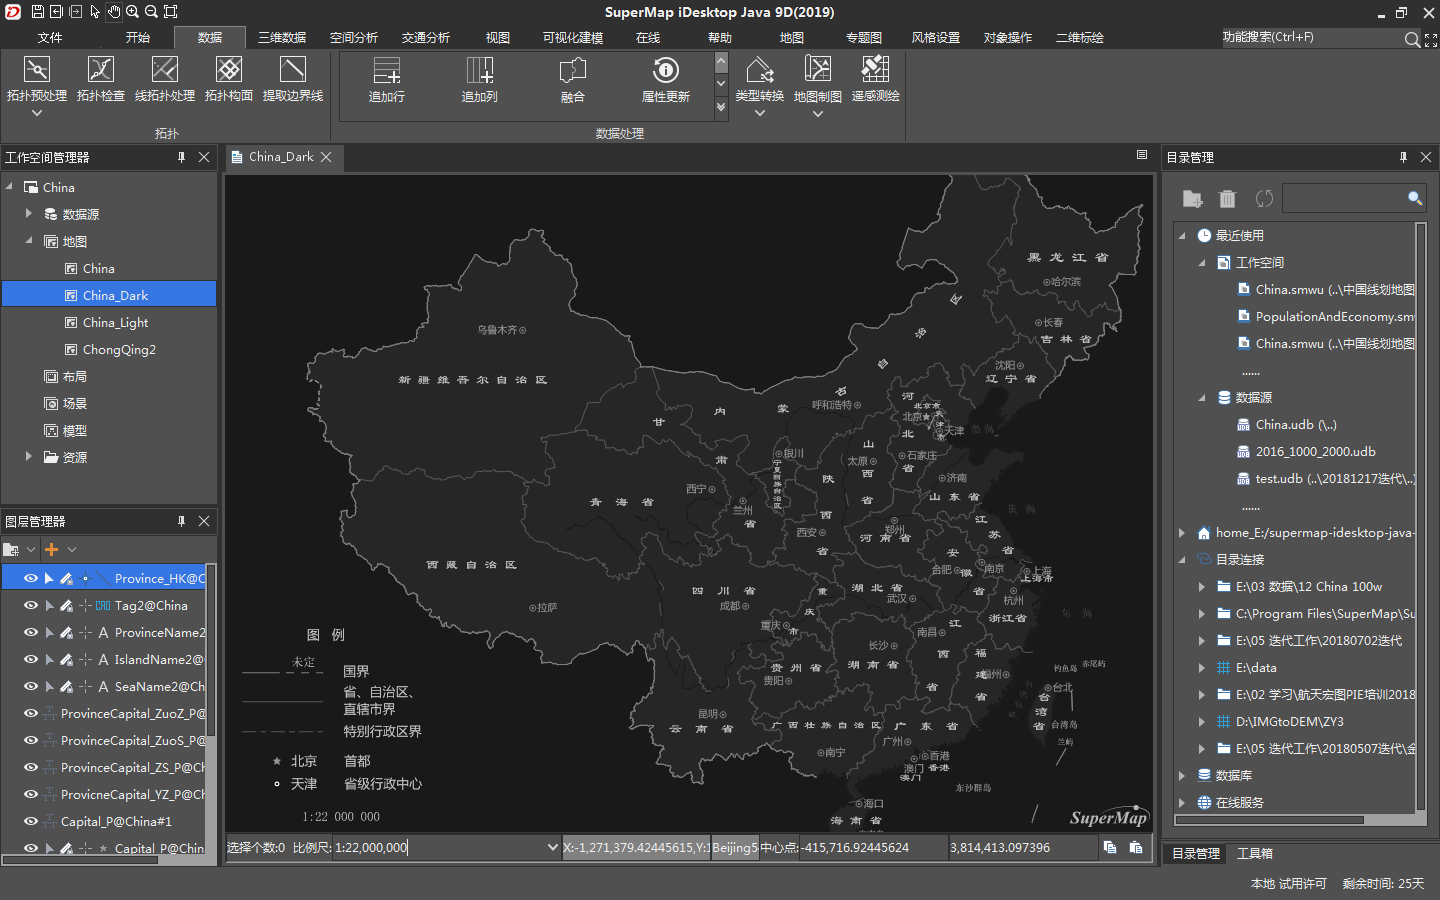Open 拓扑检查 topology check tool

pos(101,80)
